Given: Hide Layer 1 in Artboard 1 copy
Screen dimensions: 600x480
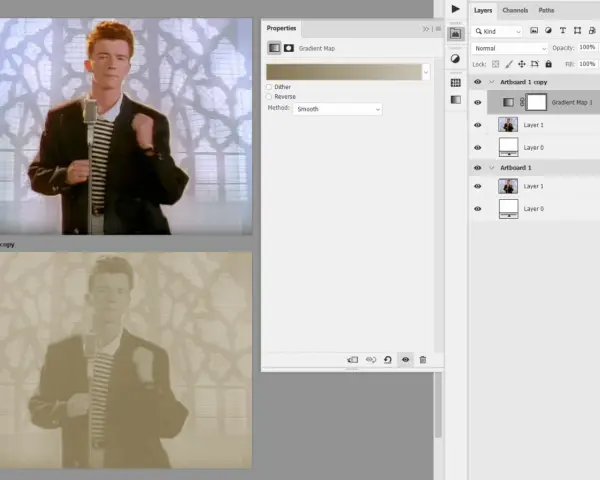Looking at the screenshot, I should [x=478, y=125].
